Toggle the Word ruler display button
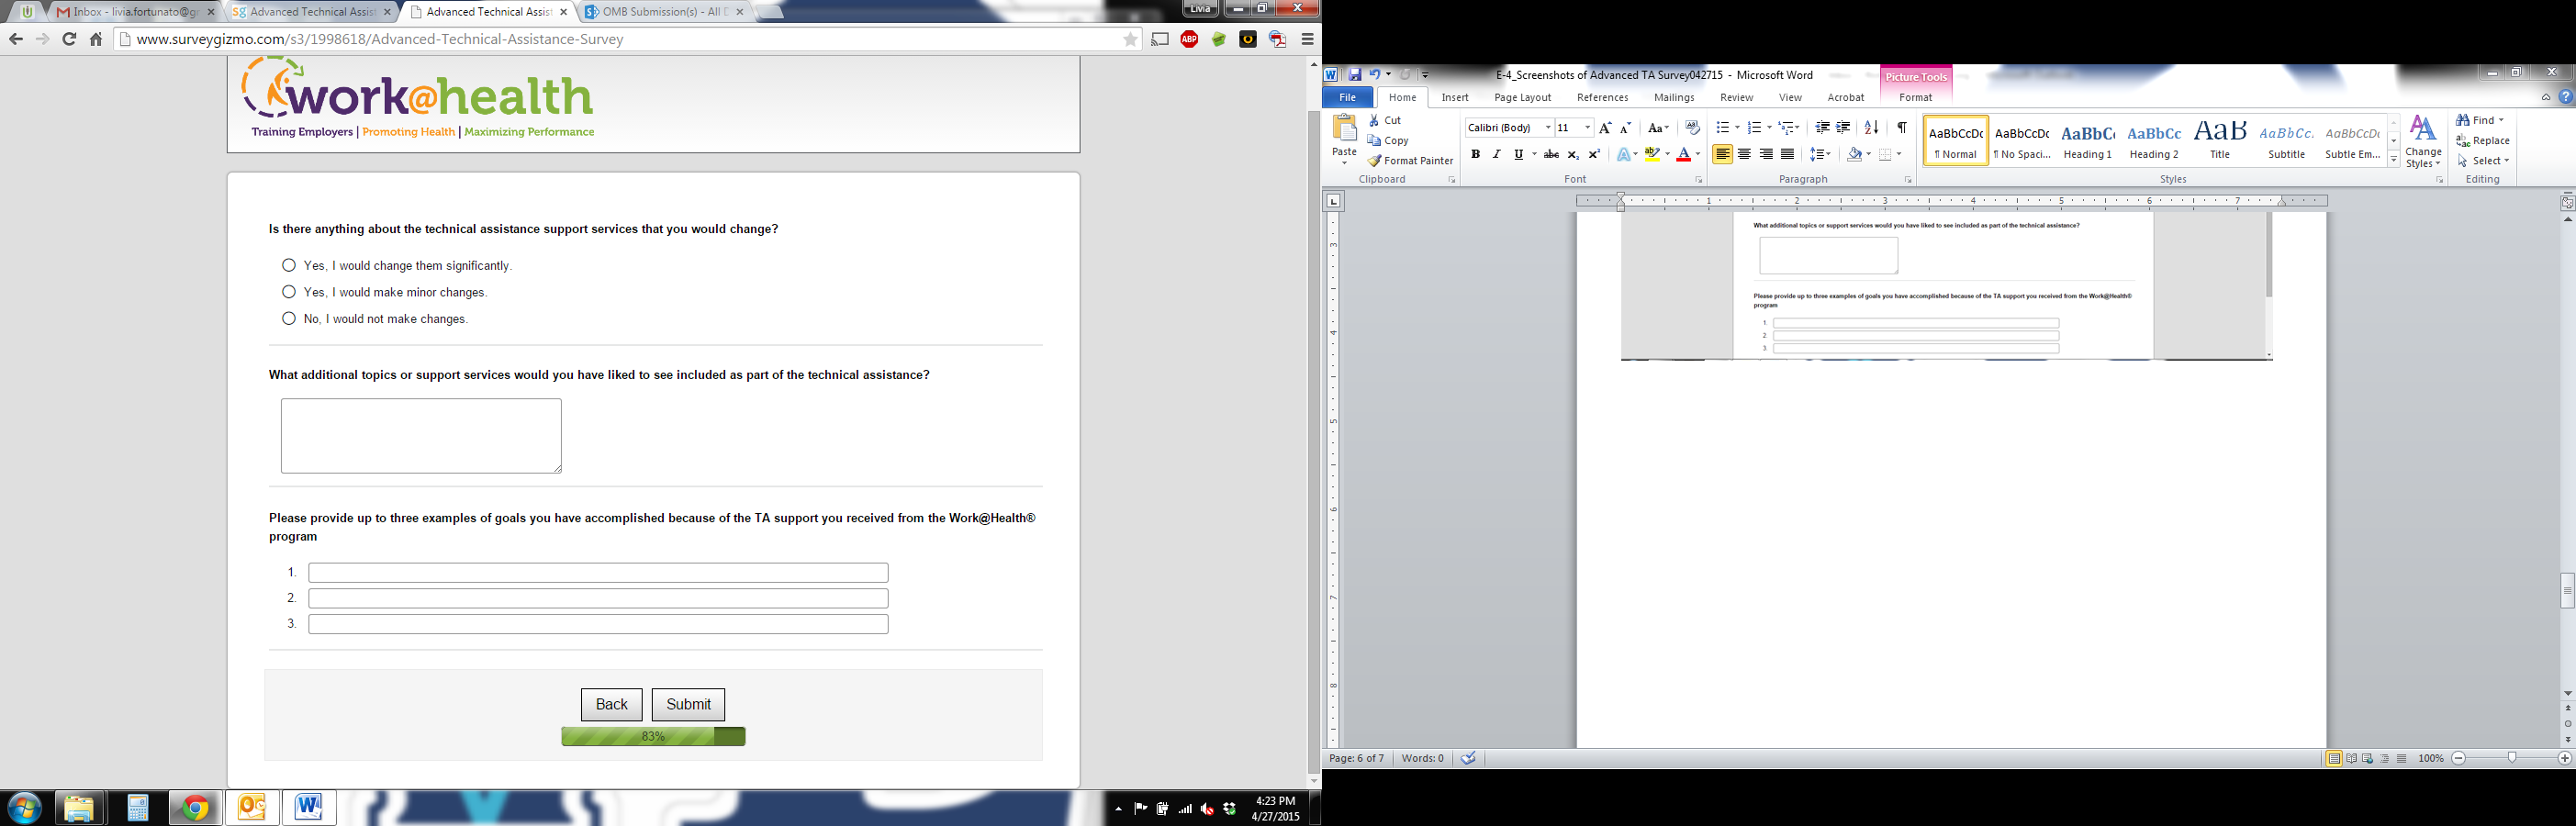The image size is (2576, 826). click(2567, 202)
